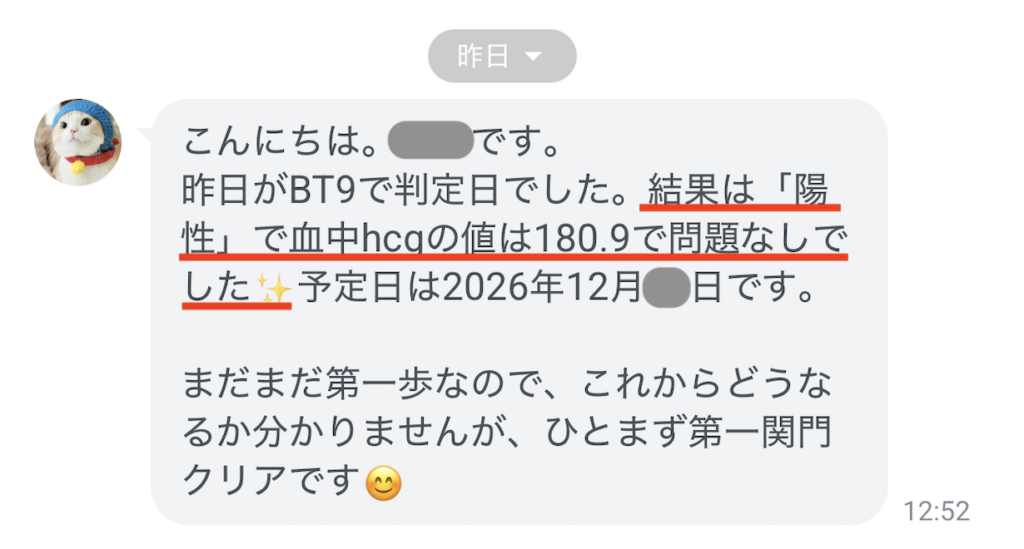The image size is (1024, 549).
Task: Click the dropdown arrow in the 昨日 pill
Action: point(533,56)
